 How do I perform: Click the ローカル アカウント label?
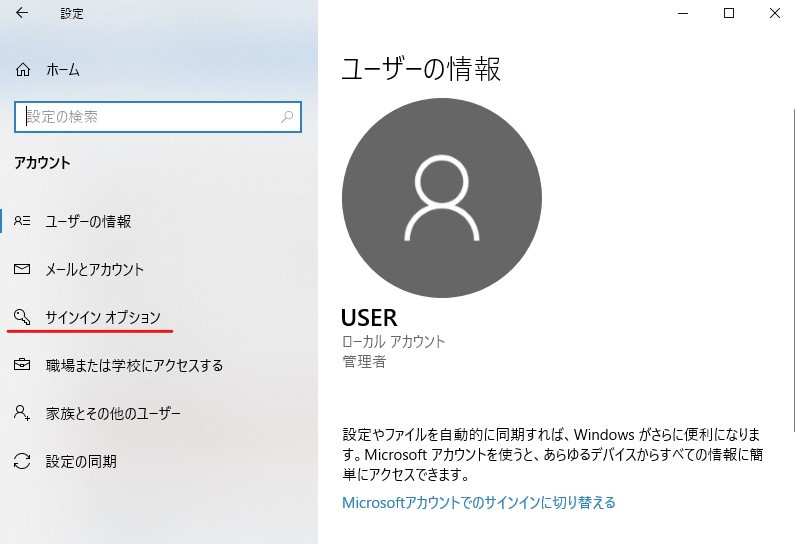[x=393, y=341]
